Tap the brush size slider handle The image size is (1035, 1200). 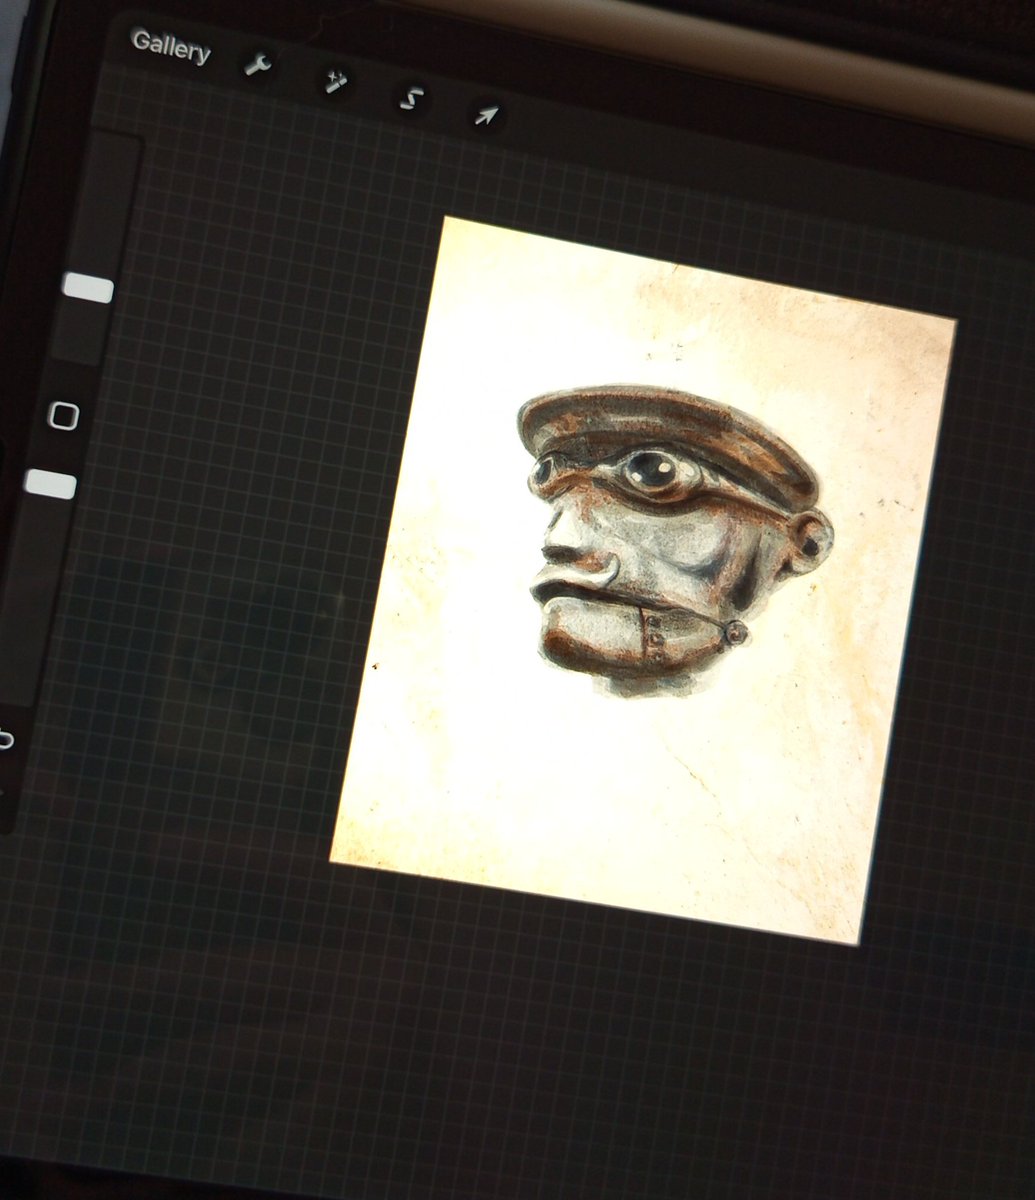tap(88, 288)
